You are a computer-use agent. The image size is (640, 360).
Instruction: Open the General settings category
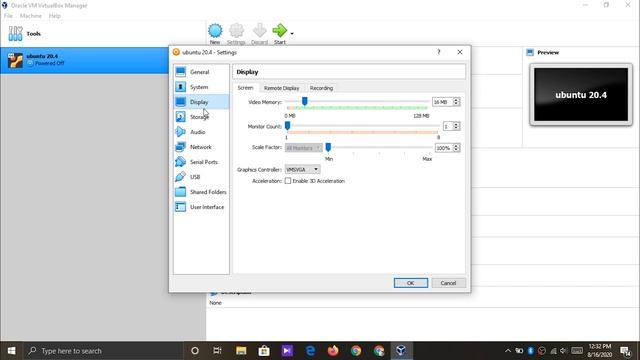[x=201, y=72]
